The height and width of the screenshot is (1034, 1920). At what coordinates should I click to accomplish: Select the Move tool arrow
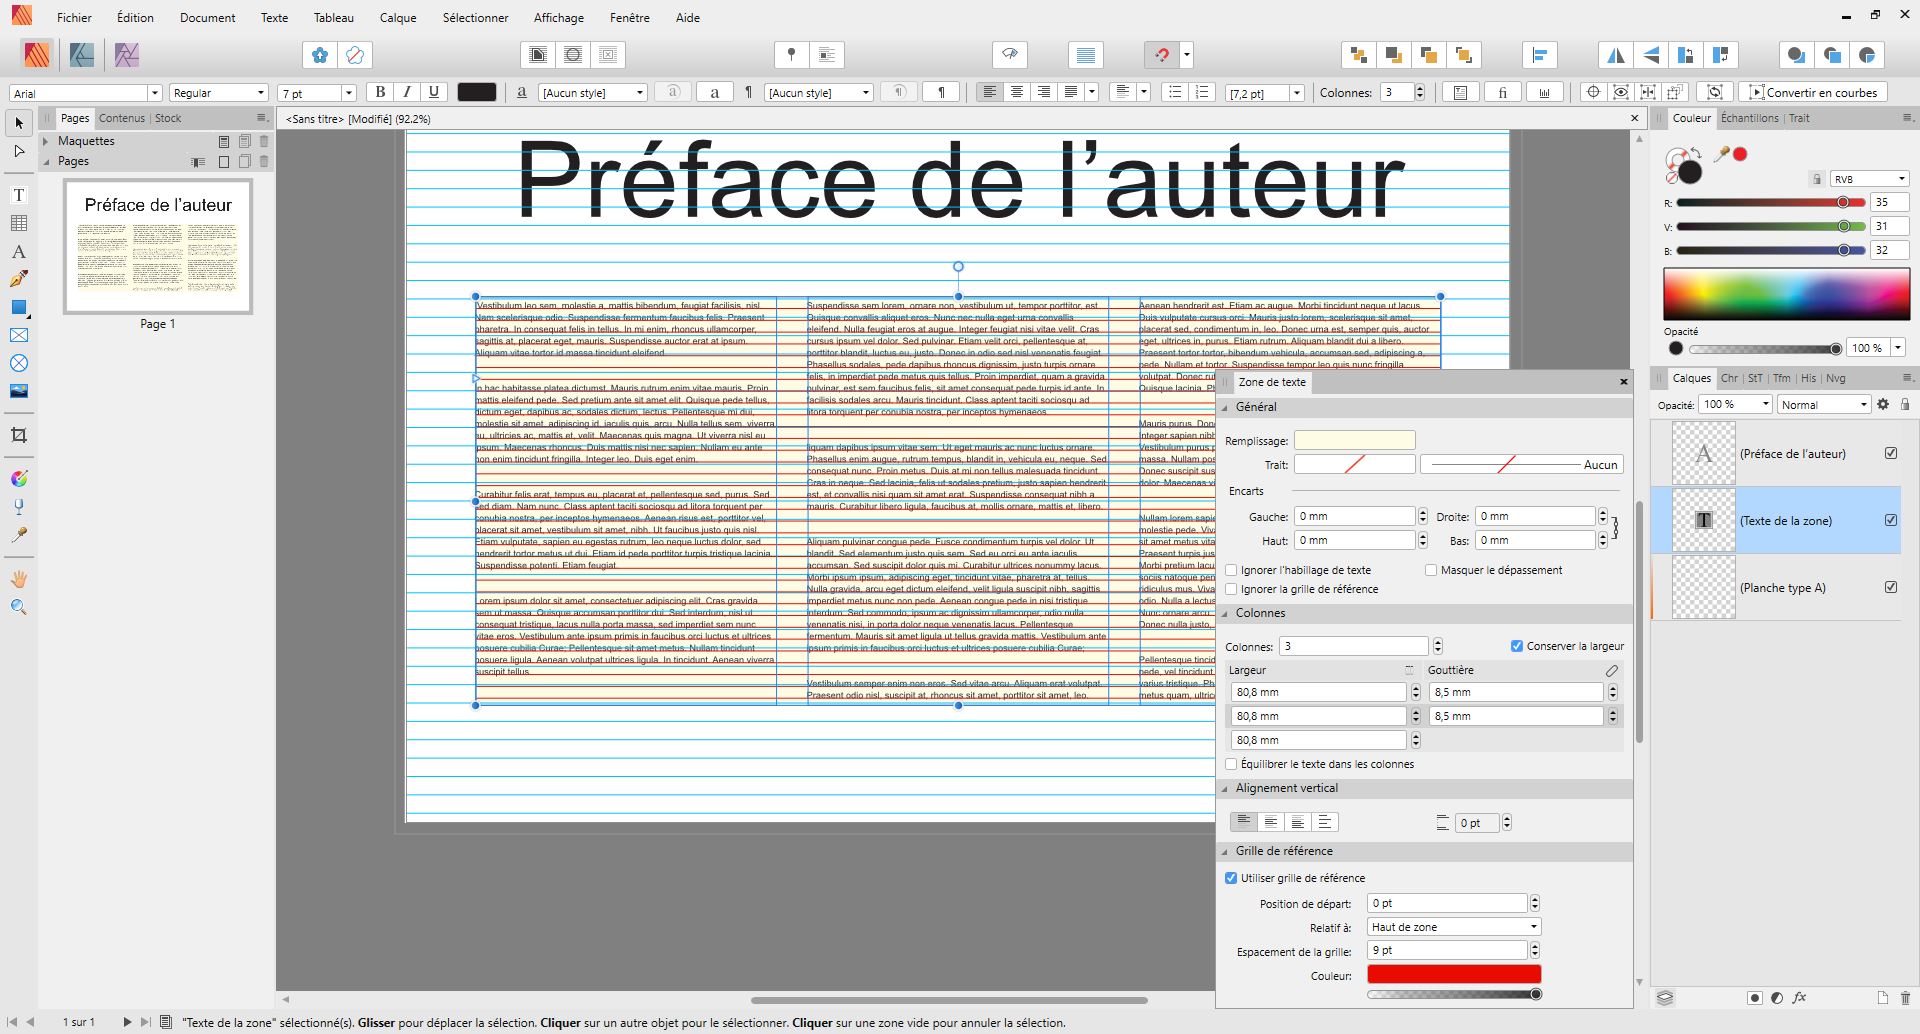pos(19,123)
